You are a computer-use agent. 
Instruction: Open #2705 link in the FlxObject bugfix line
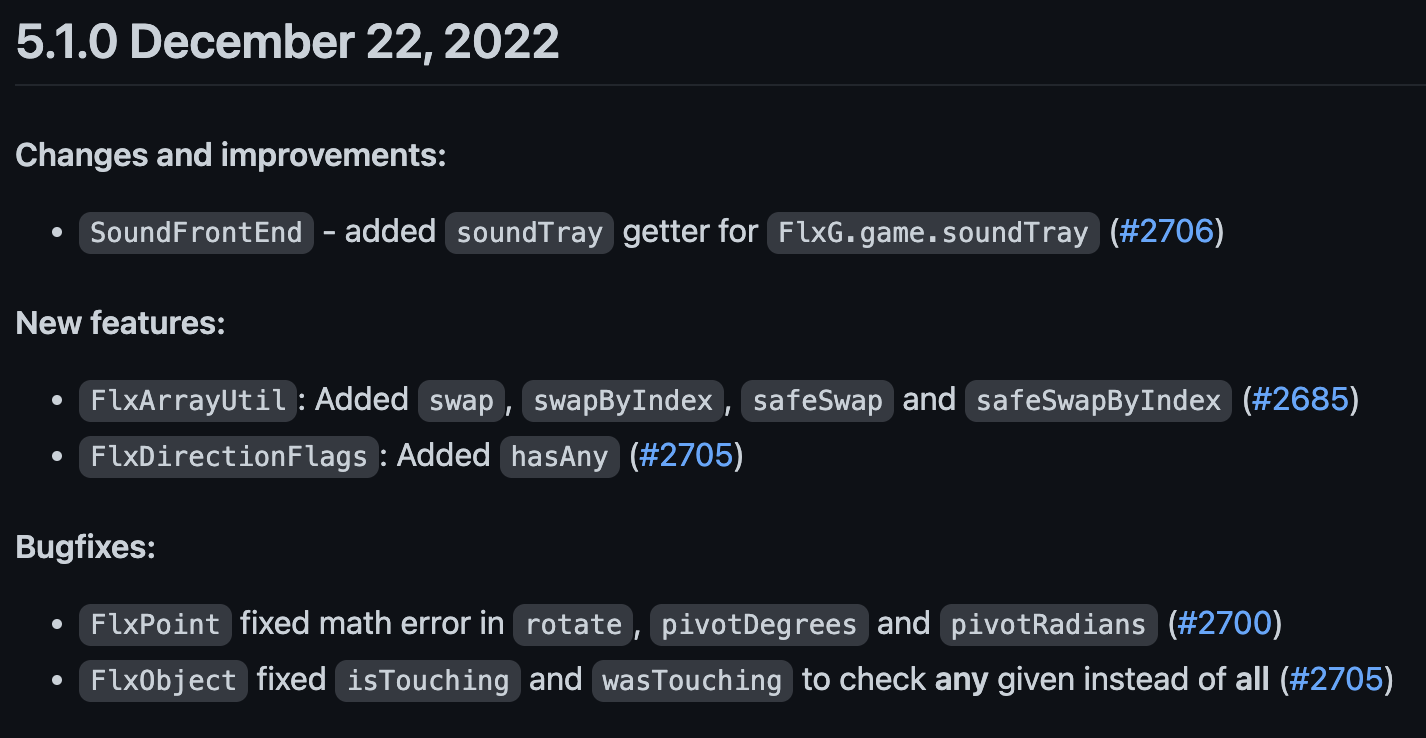(1336, 680)
